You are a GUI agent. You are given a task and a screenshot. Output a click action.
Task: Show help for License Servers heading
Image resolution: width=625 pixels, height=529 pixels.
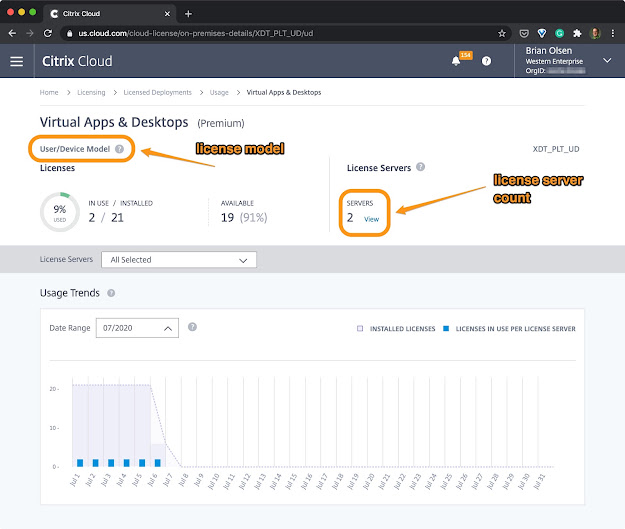pos(421,167)
